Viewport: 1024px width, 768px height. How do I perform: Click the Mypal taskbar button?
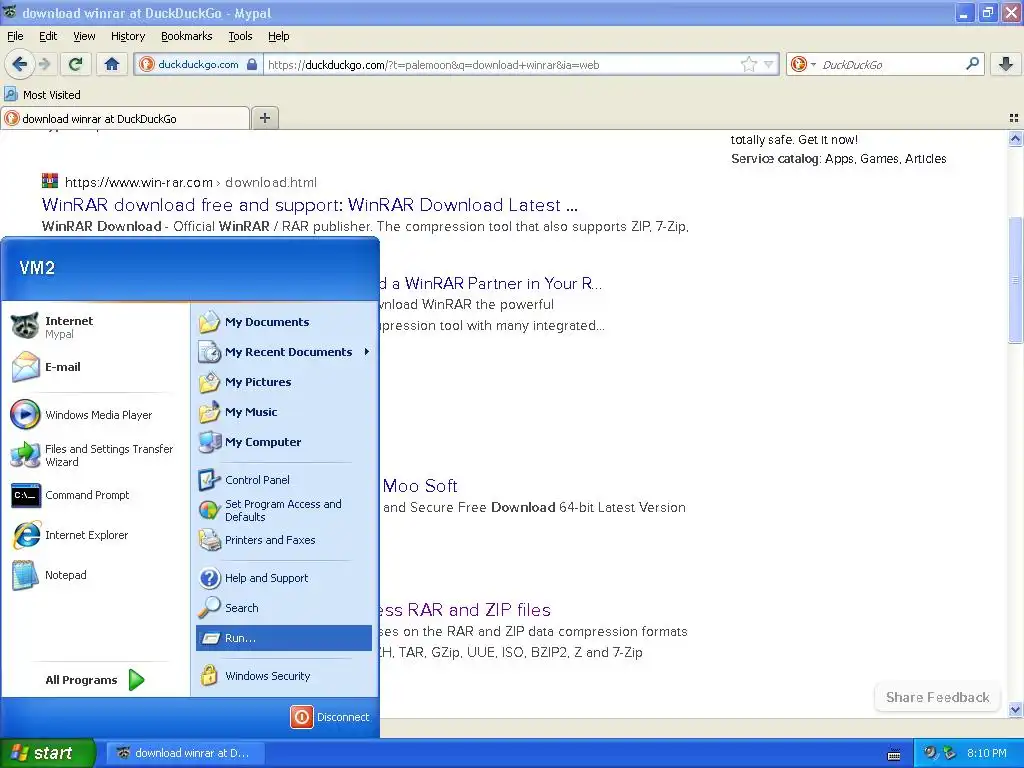[185, 753]
